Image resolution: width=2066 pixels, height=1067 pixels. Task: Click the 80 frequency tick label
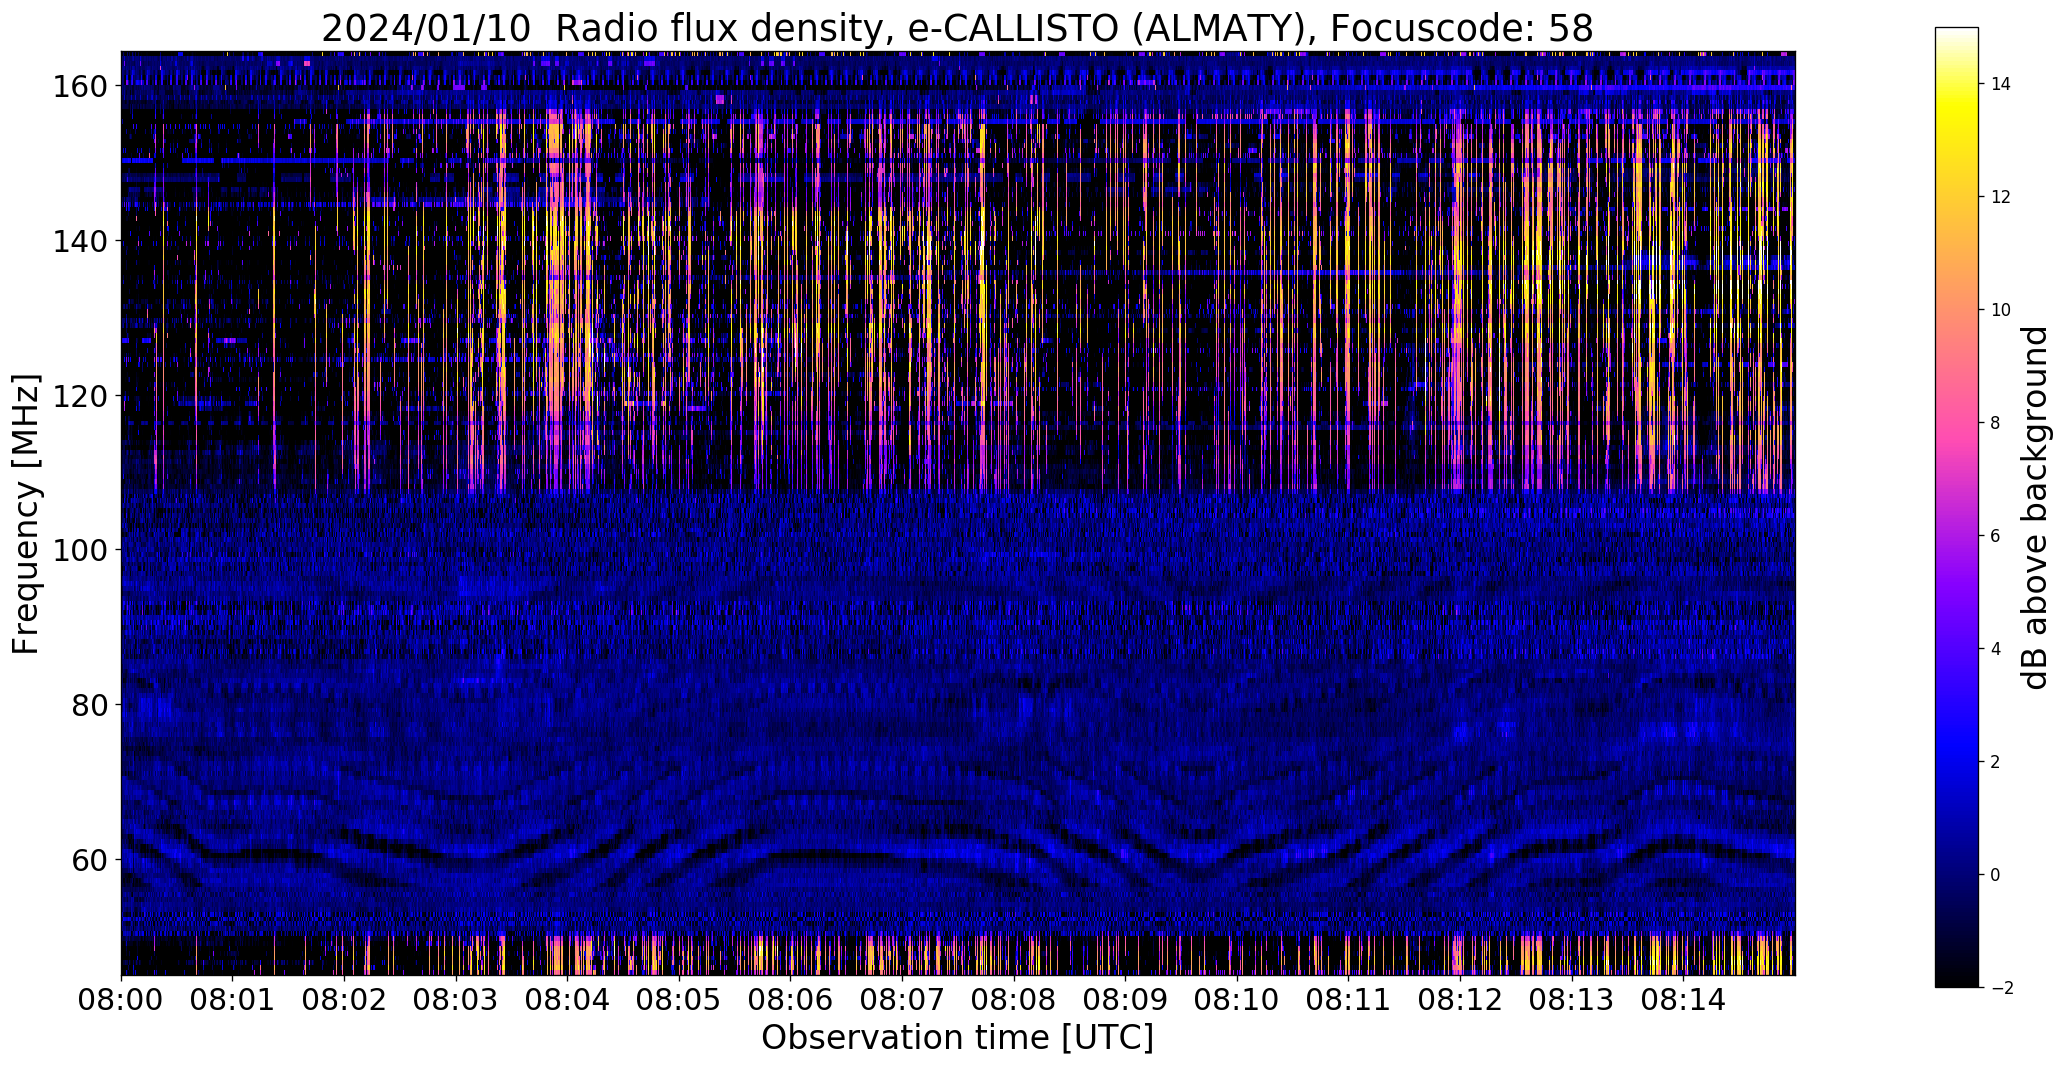(x=88, y=705)
